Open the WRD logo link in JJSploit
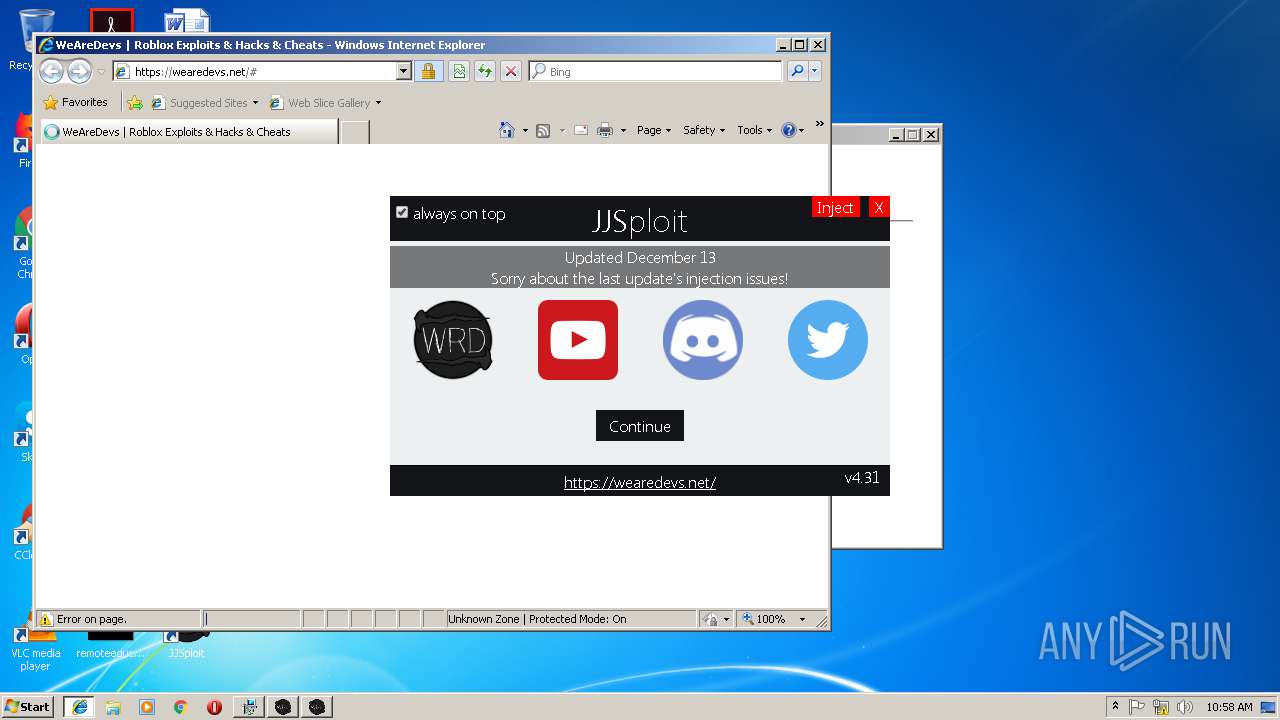The width and height of the screenshot is (1280, 720). (x=453, y=340)
